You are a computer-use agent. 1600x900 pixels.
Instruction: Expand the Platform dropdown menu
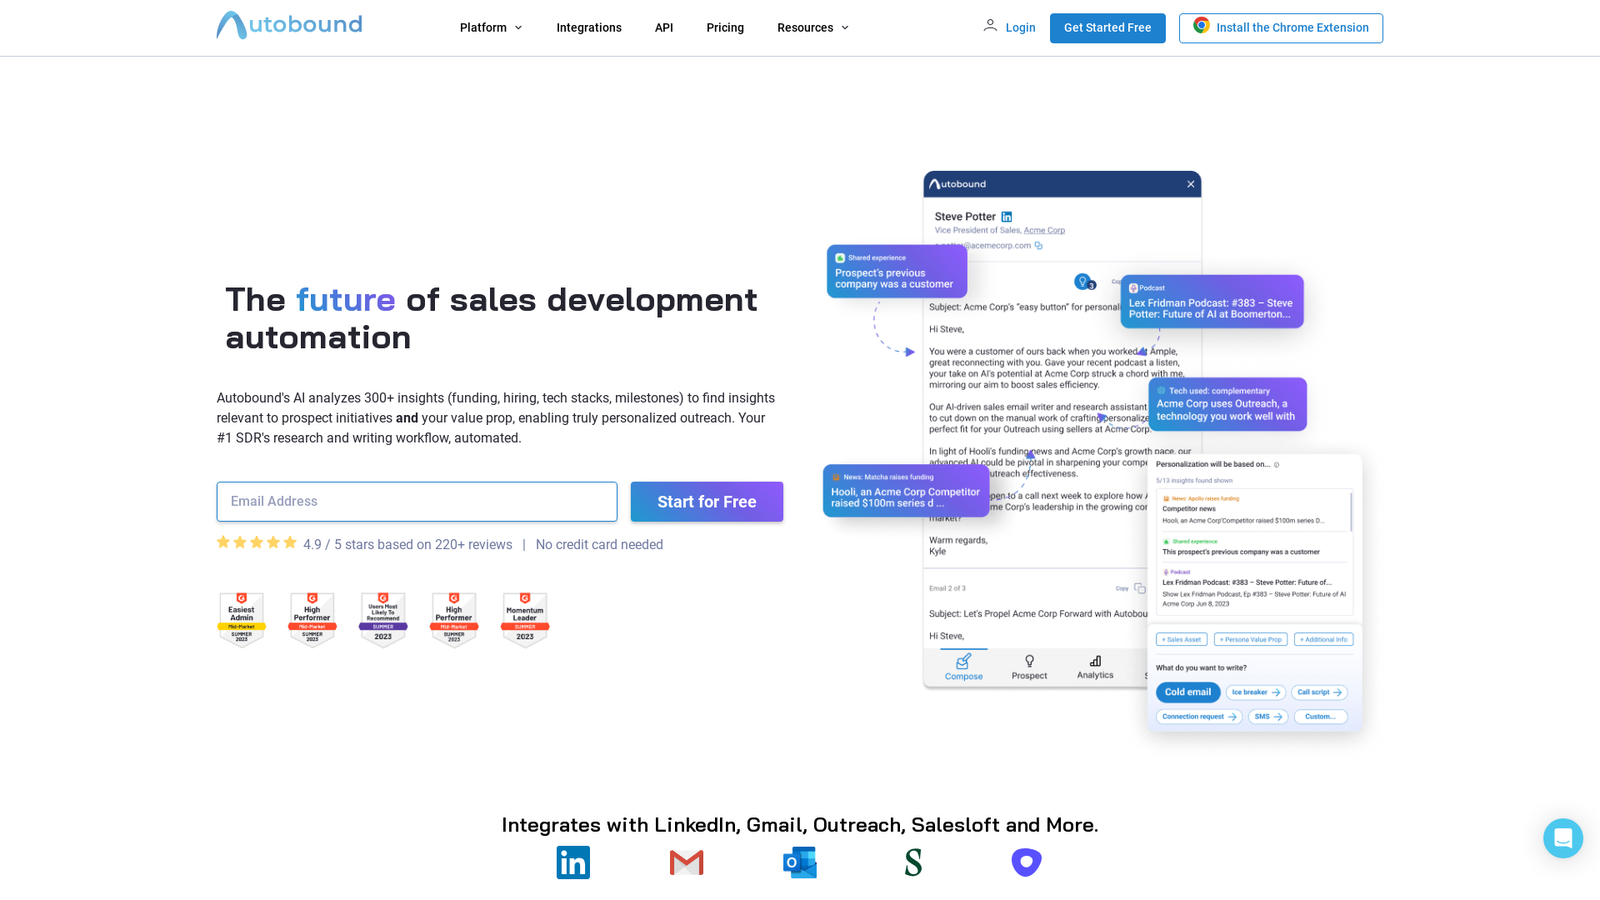(490, 28)
